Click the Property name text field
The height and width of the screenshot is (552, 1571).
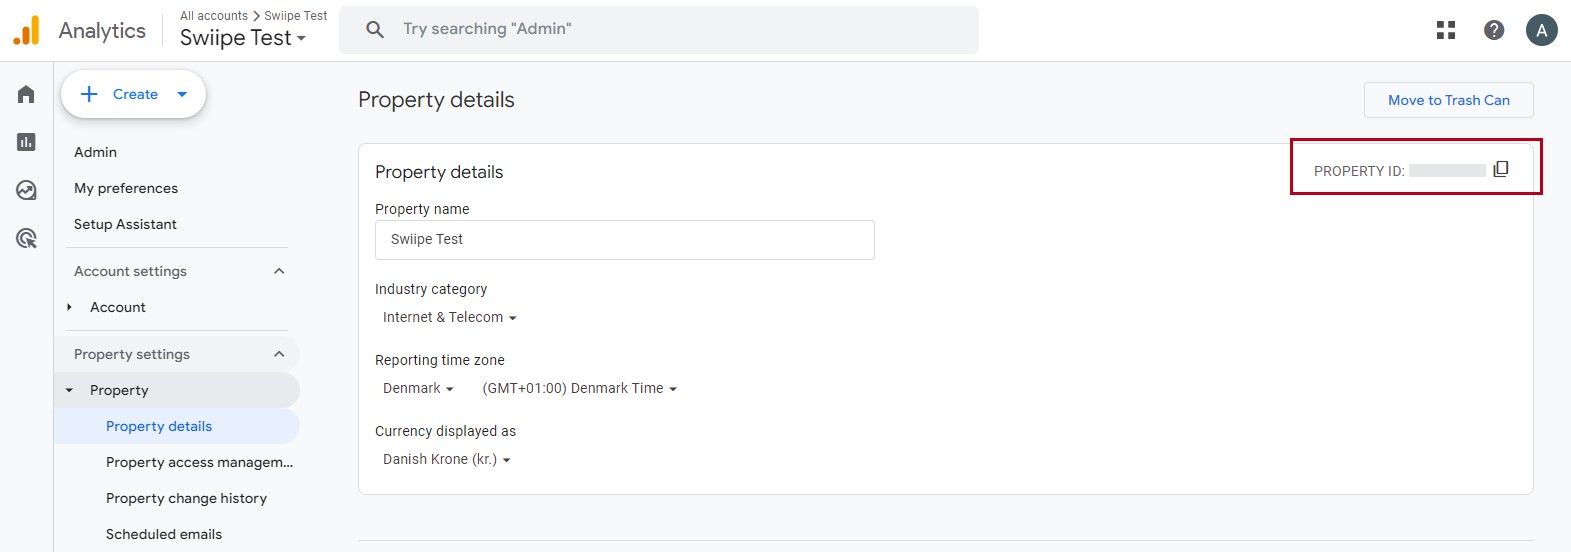pyautogui.click(x=624, y=240)
